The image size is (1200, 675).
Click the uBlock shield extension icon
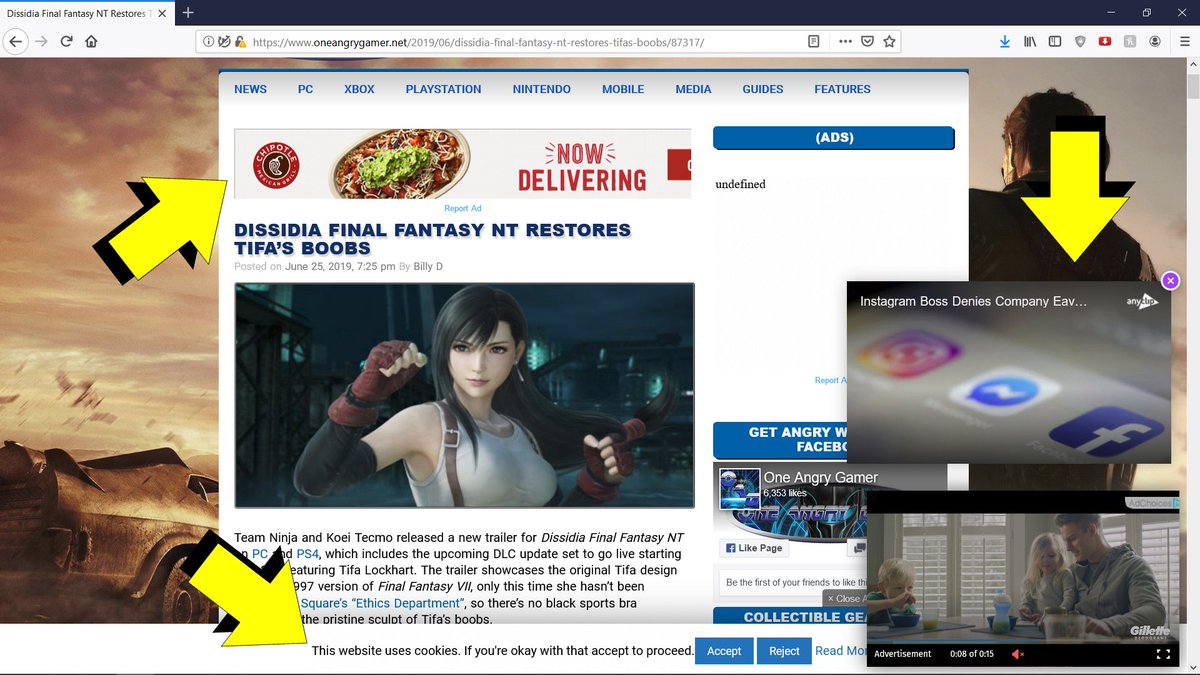click(x=1079, y=42)
